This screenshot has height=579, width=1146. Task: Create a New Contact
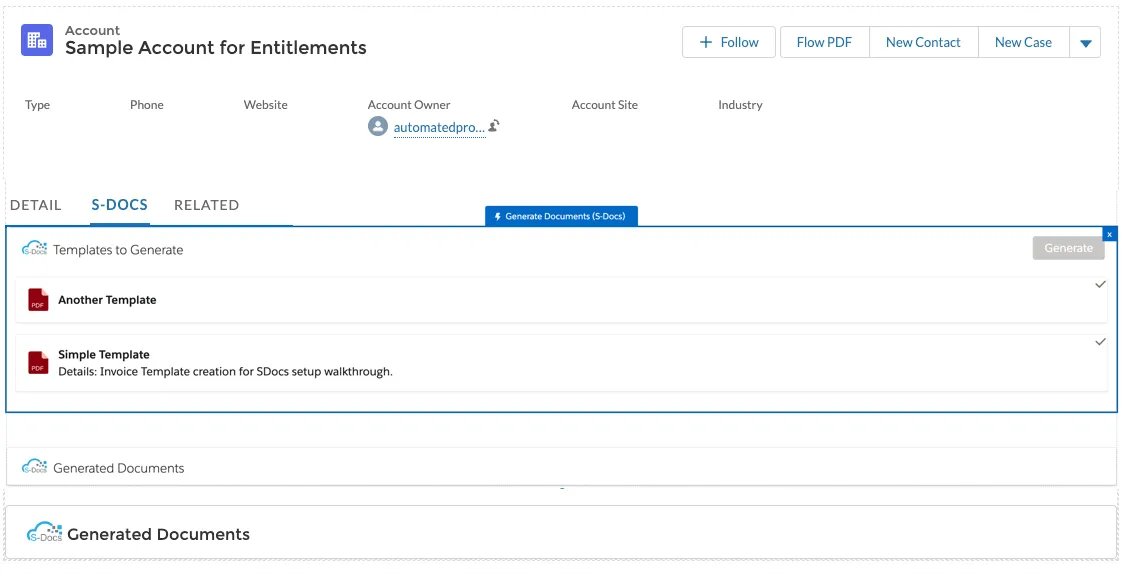[923, 42]
